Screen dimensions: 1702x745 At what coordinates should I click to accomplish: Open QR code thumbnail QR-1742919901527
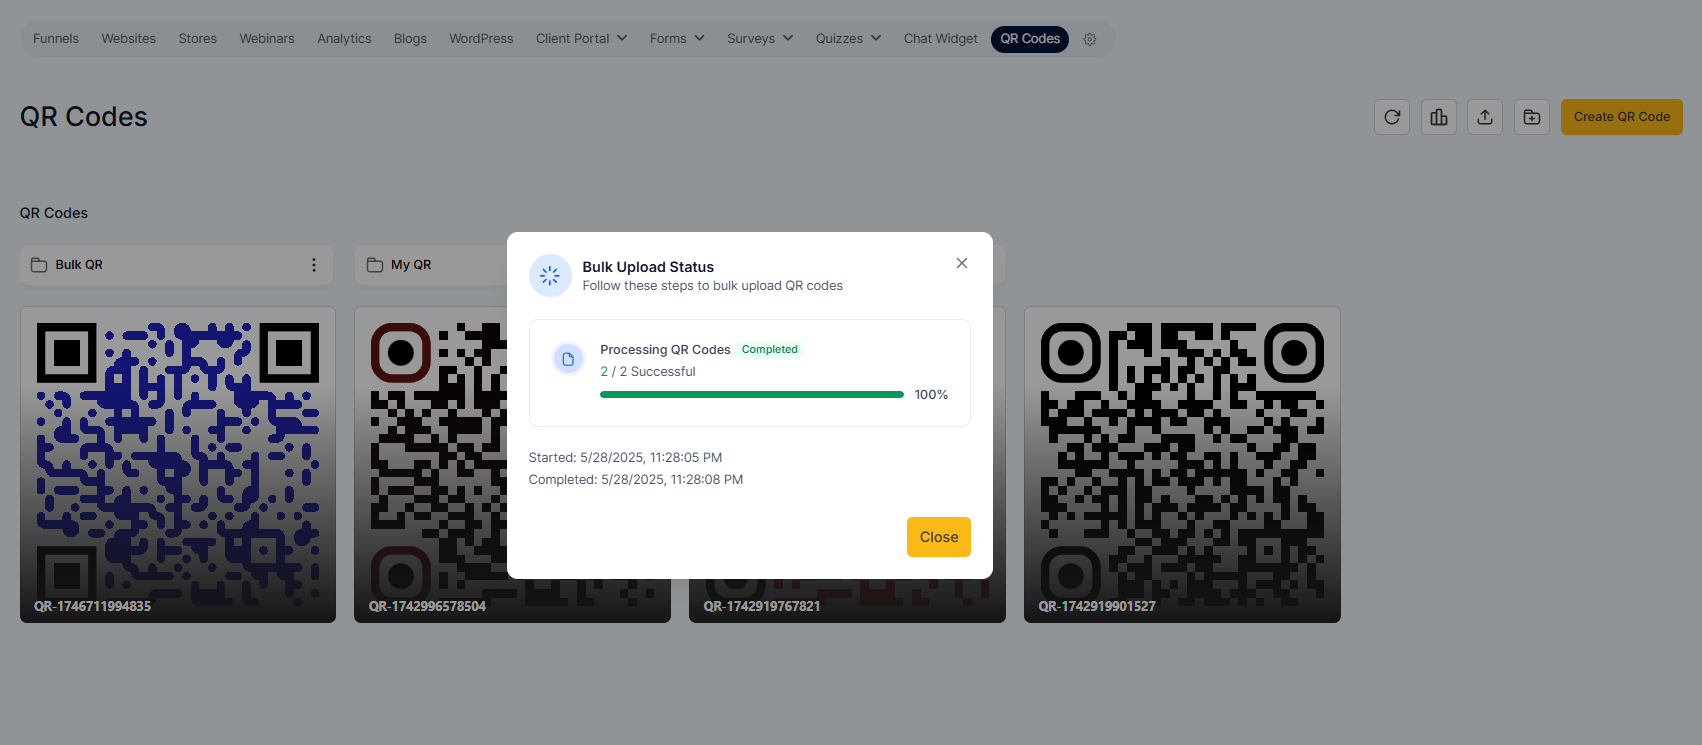[1182, 465]
